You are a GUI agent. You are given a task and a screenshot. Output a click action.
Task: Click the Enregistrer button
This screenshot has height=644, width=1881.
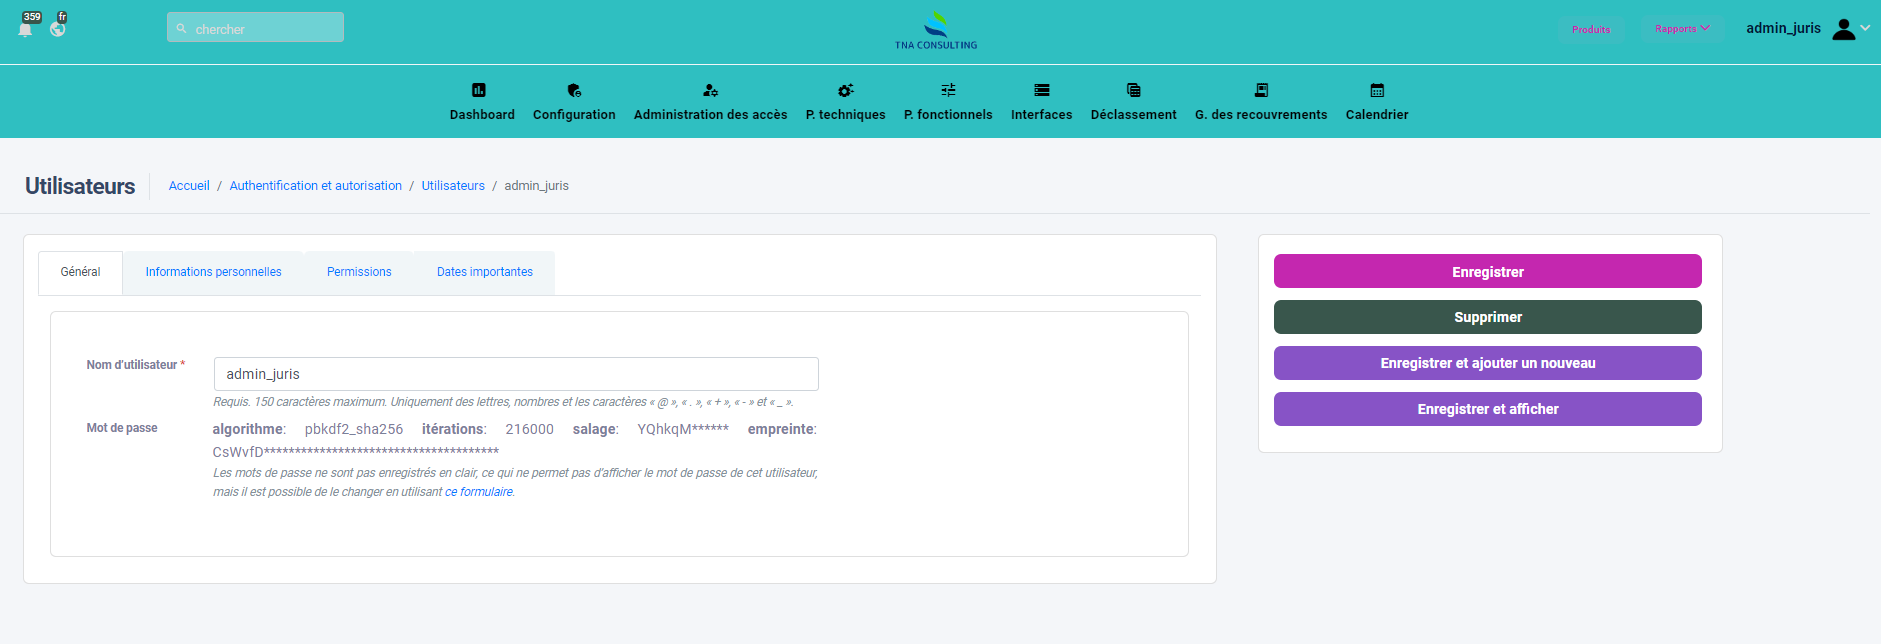point(1487,272)
